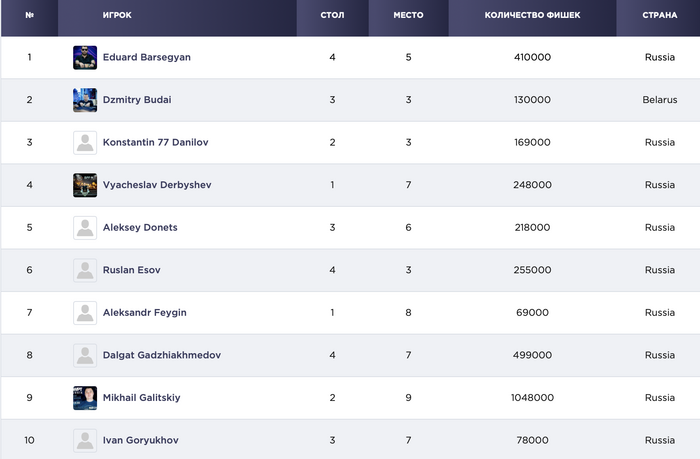
Task: Sort by КОЛИЧЕСТВО ФИШЕК column header
Action: (x=532, y=16)
